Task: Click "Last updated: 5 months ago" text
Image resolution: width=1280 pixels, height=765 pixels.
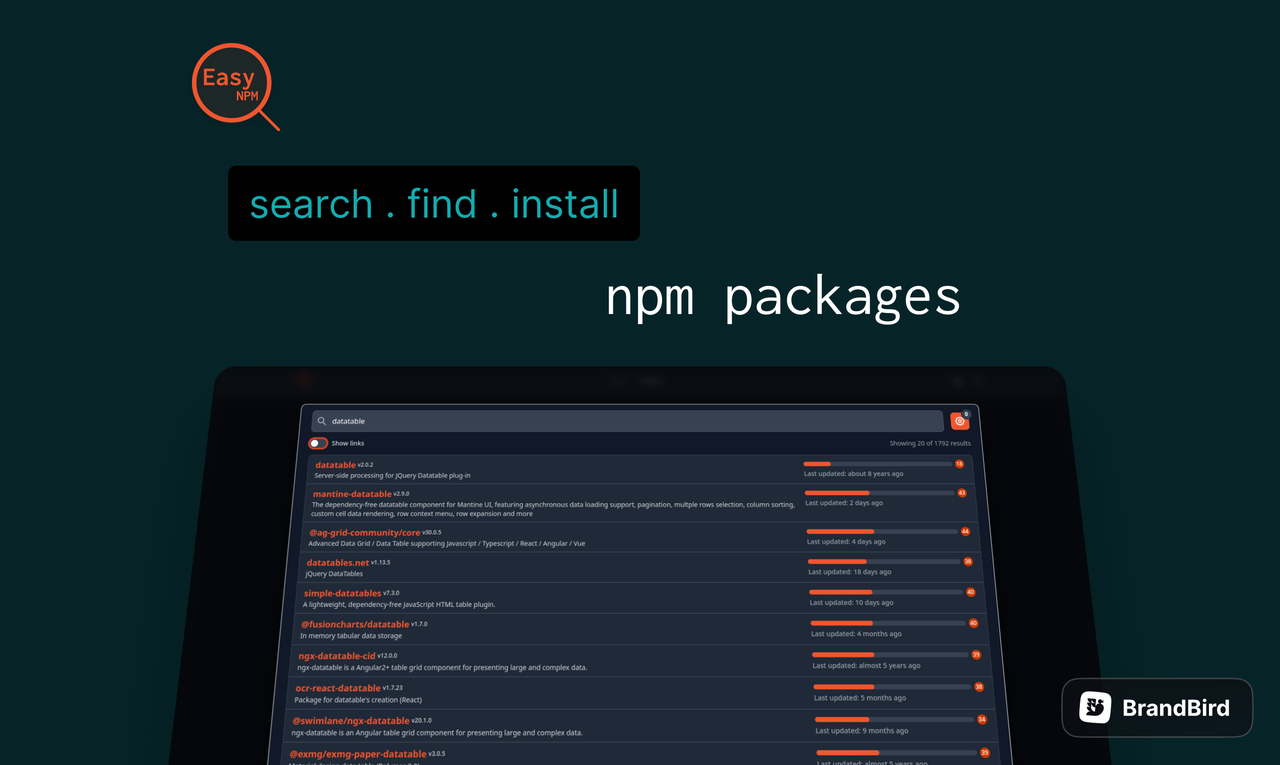Action: pos(861,698)
